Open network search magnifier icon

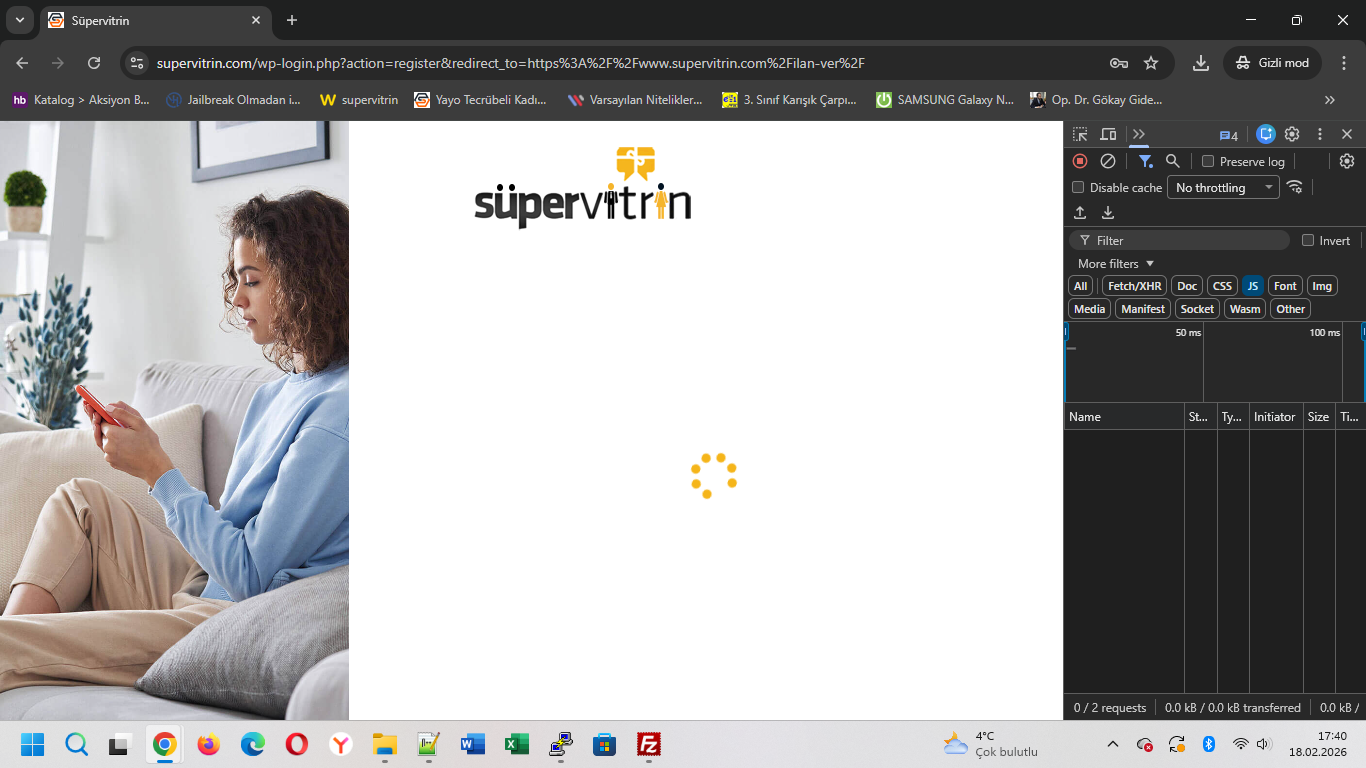pos(1173,161)
